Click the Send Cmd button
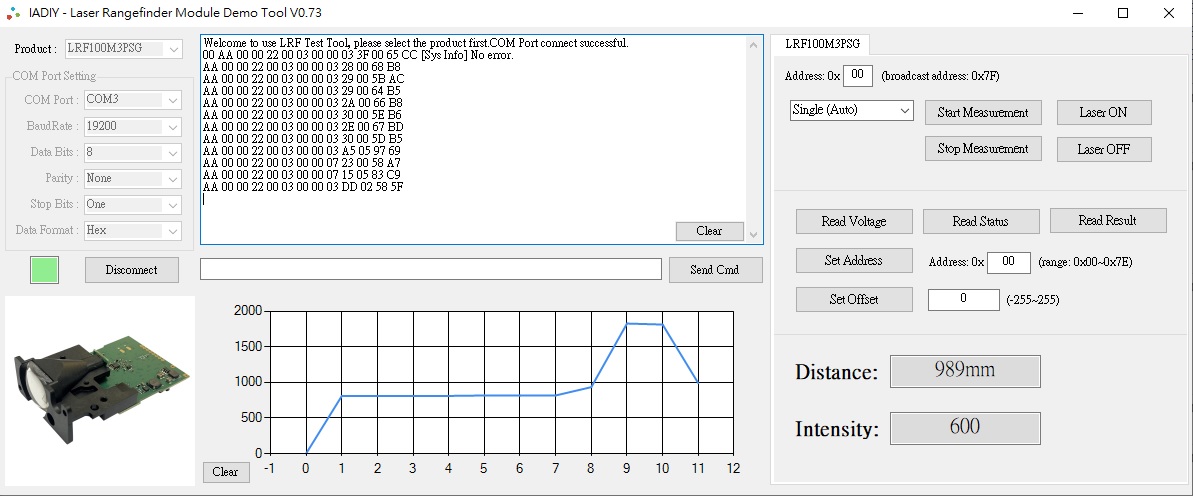This screenshot has width=1193, height=496. [x=714, y=270]
